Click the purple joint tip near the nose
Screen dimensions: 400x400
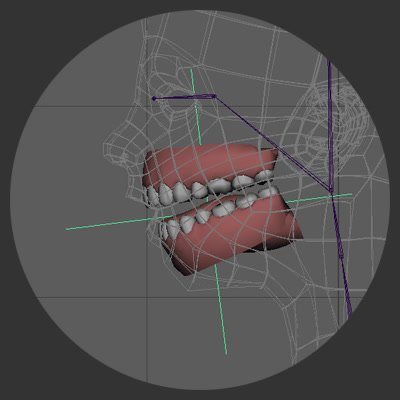point(154,98)
